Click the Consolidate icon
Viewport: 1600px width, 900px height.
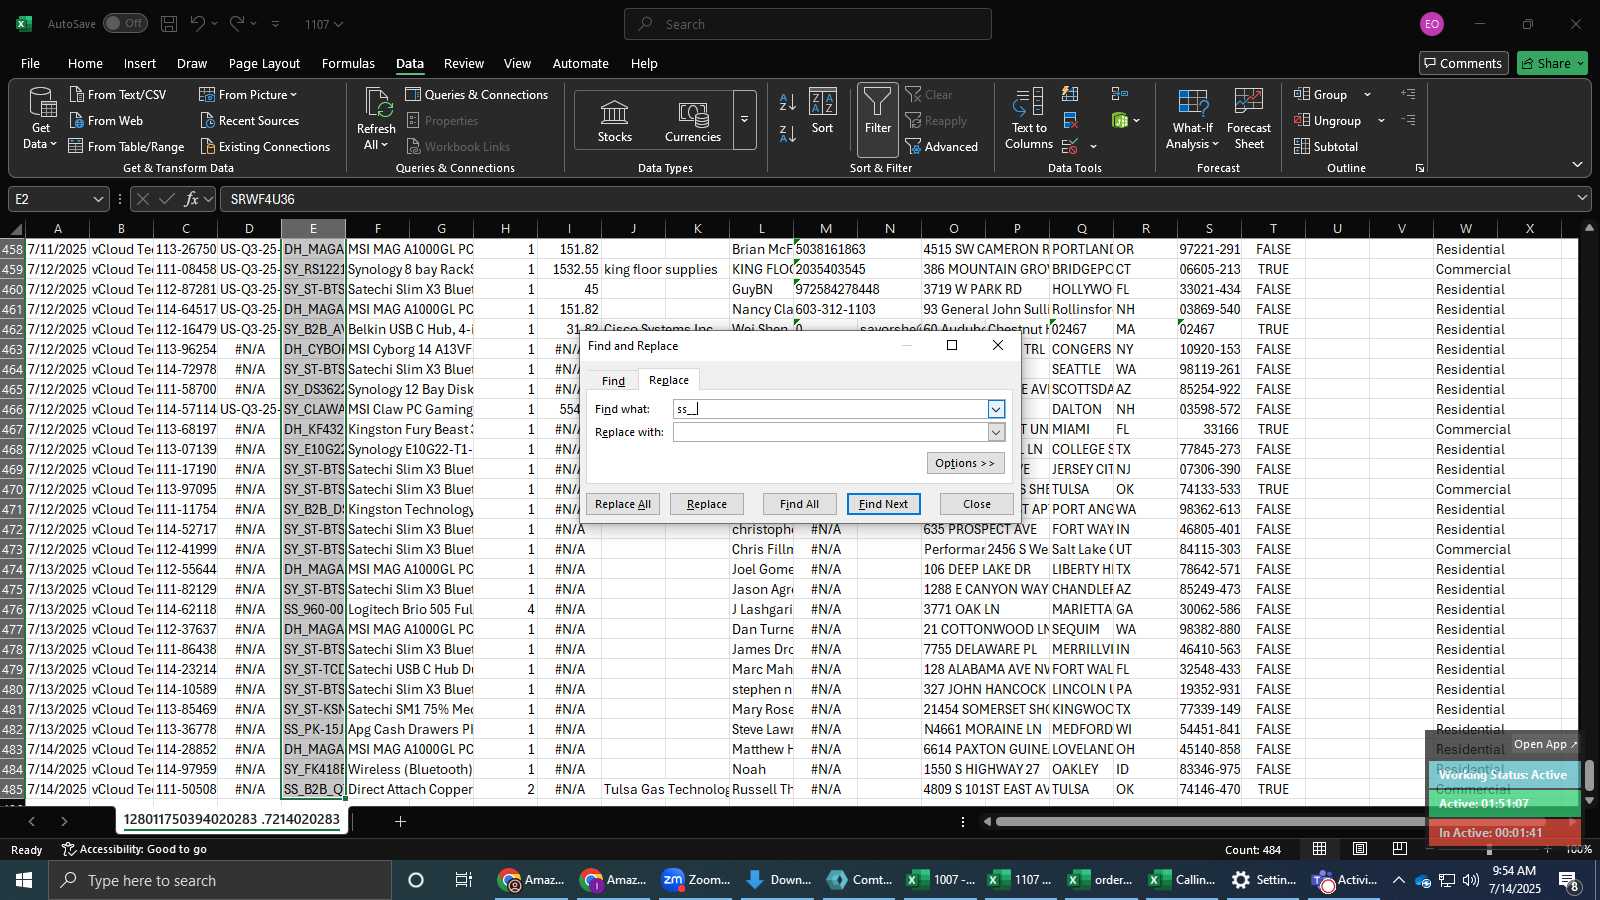pos(1120,94)
